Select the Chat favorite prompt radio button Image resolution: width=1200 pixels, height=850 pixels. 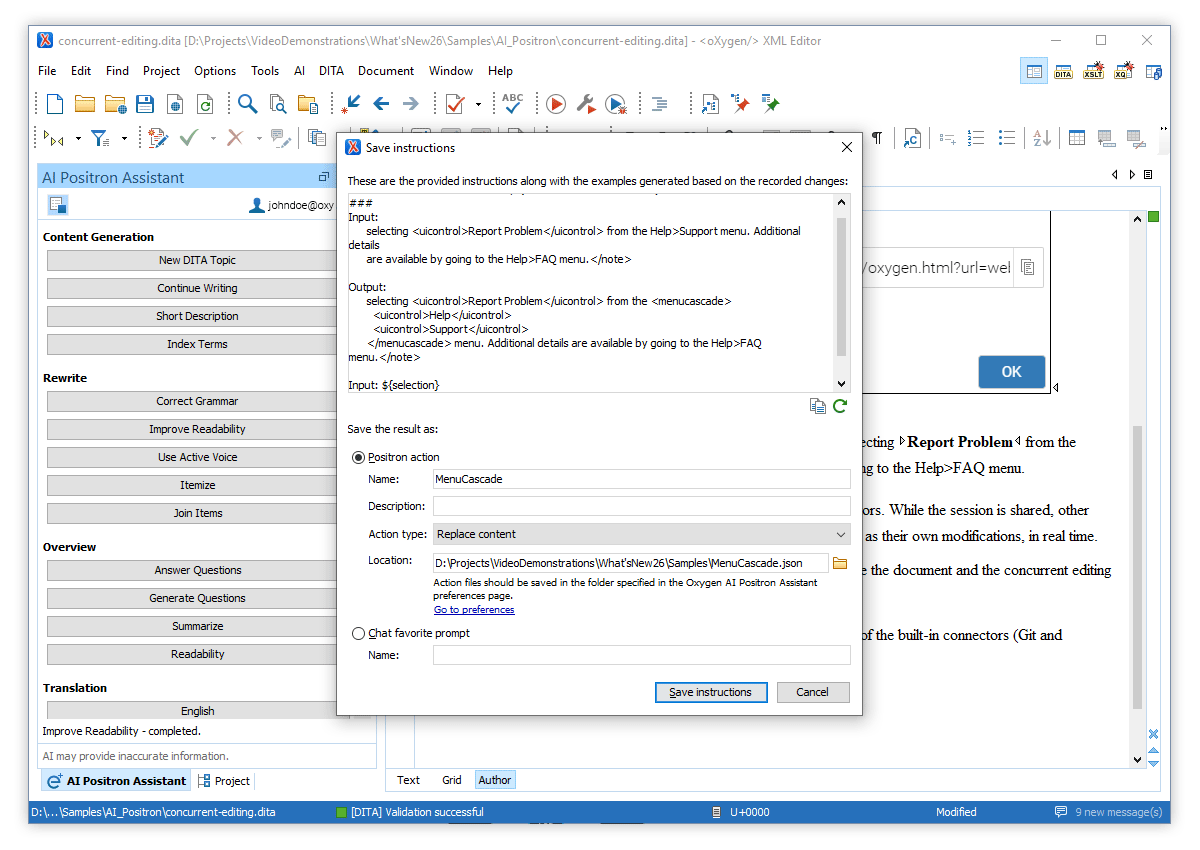[358, 633]
